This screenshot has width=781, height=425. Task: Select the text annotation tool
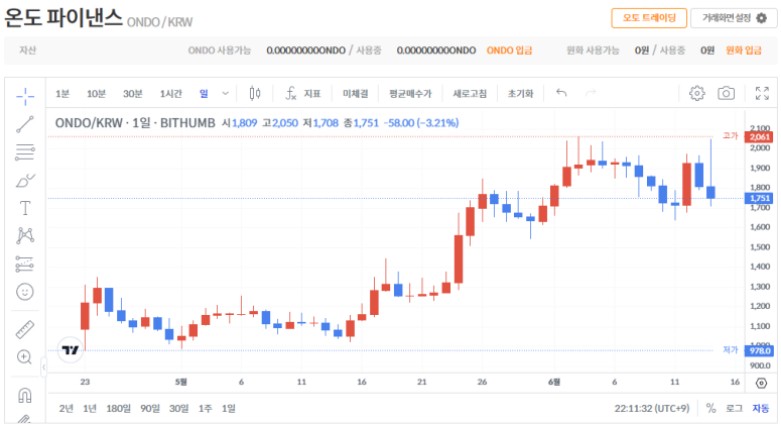pos(25,208)
